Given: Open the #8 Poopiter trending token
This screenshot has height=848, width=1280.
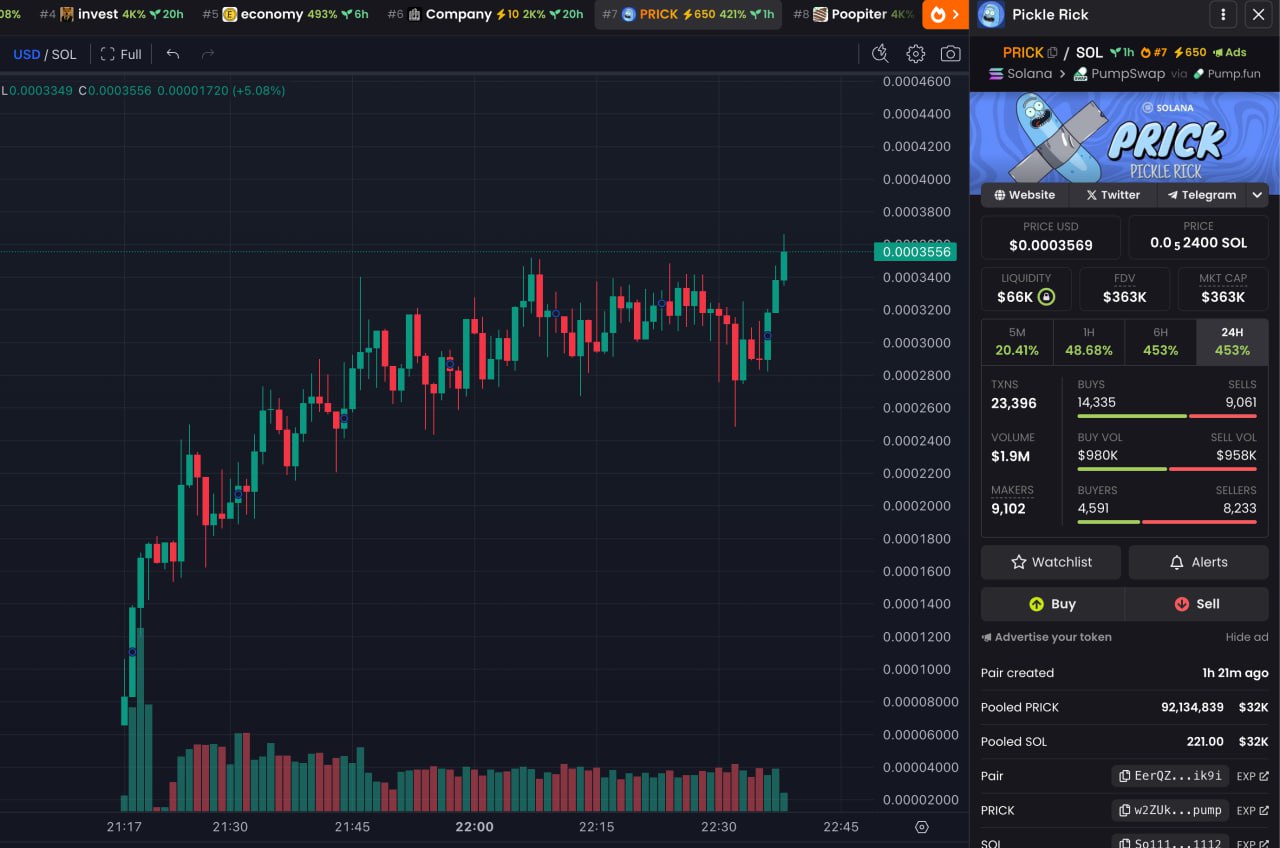Looking at the screenshot, I should coord(854,14).
